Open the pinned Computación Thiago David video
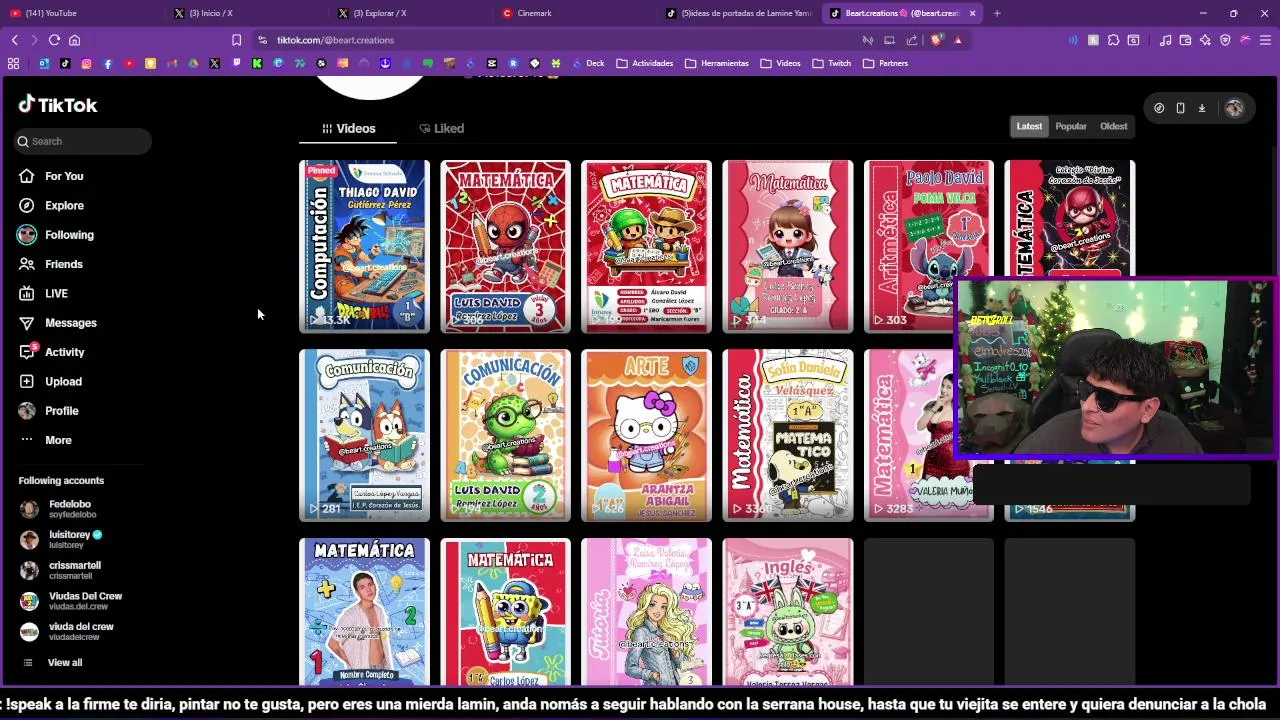Viewport: 1280px width, 720px height. 364,246
